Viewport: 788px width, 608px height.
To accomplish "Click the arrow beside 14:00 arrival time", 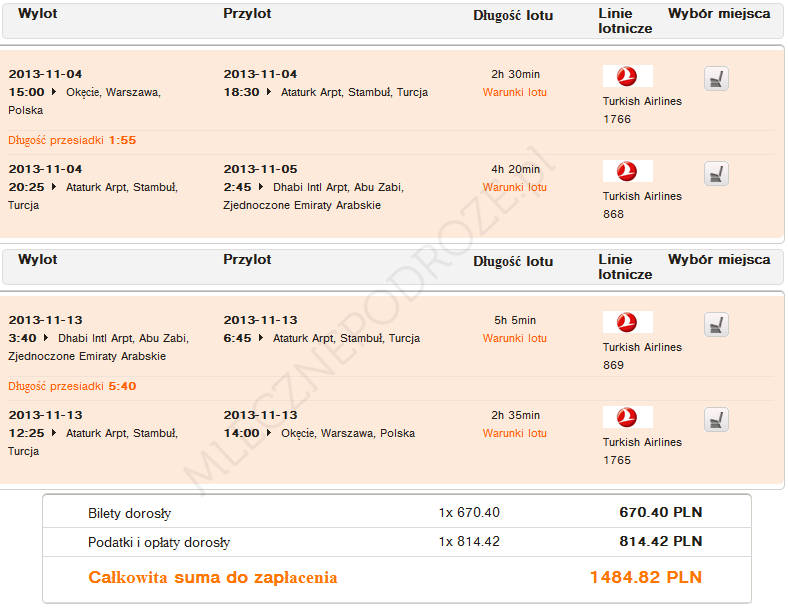I will [270, 434].
